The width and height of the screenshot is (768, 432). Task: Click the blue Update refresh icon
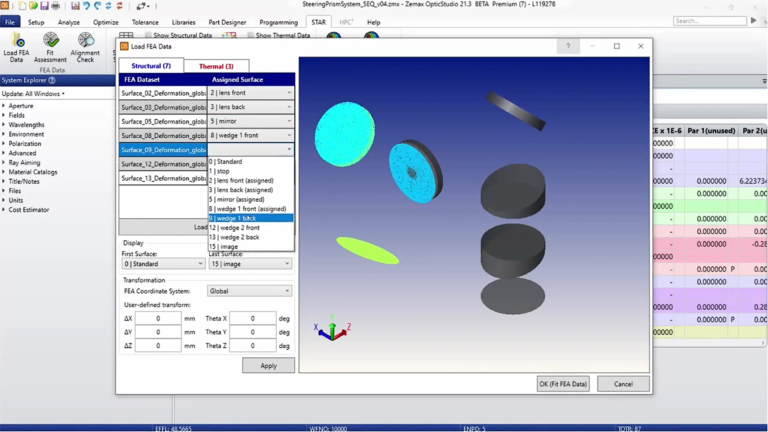(108, 6)
